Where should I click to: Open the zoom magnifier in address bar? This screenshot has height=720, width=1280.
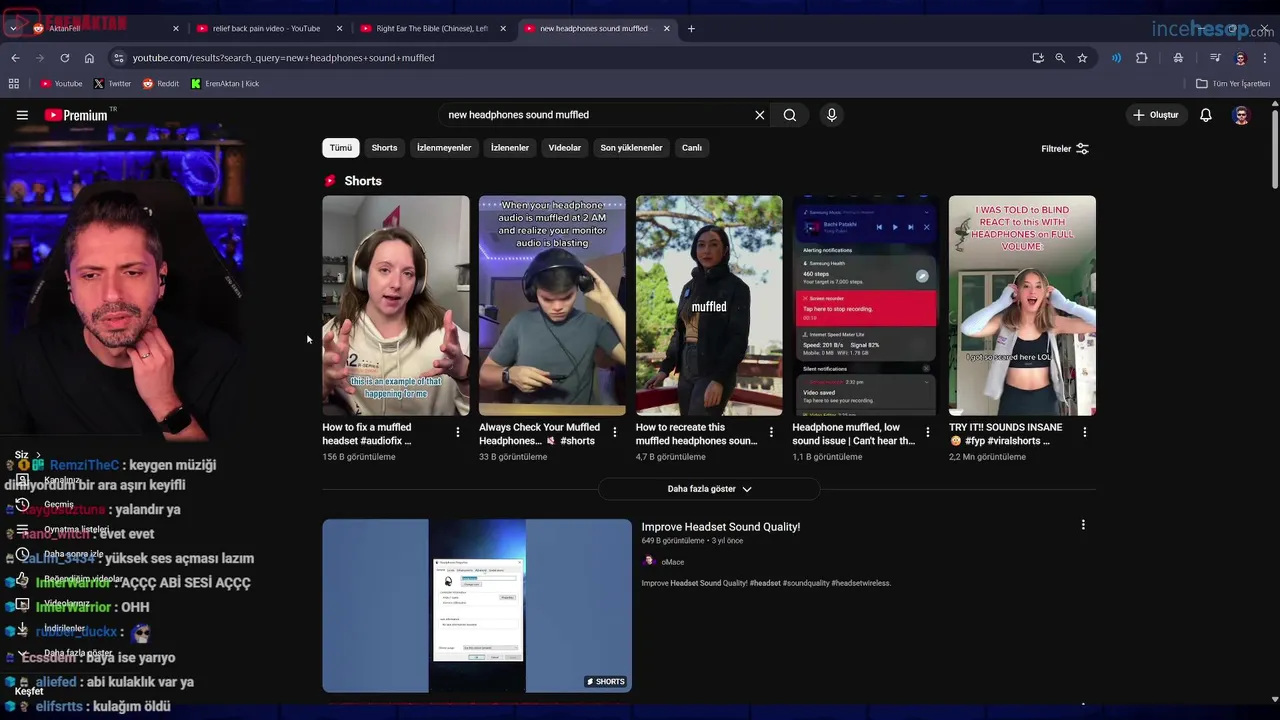tap(1060, 58)
